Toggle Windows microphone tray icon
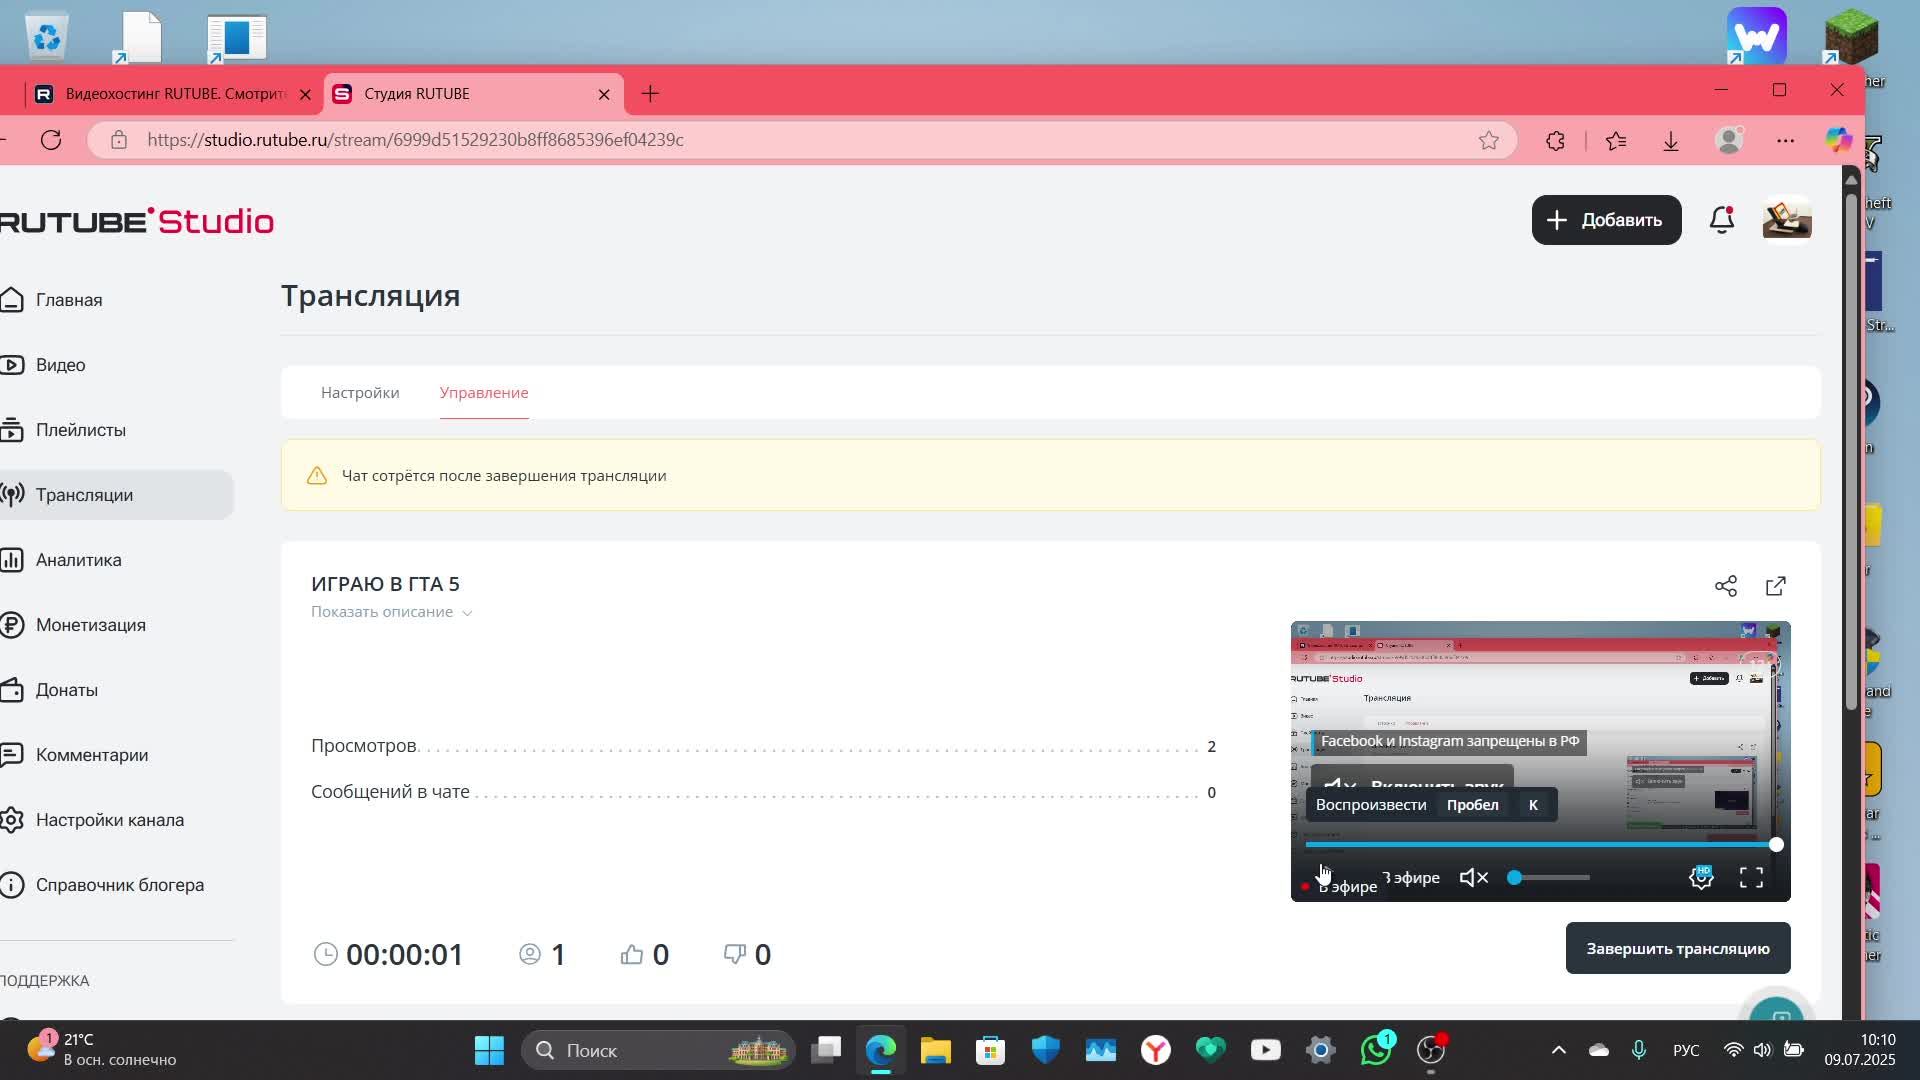The height and width of the screenshot is (1080, 1920). [1638, 1050]
